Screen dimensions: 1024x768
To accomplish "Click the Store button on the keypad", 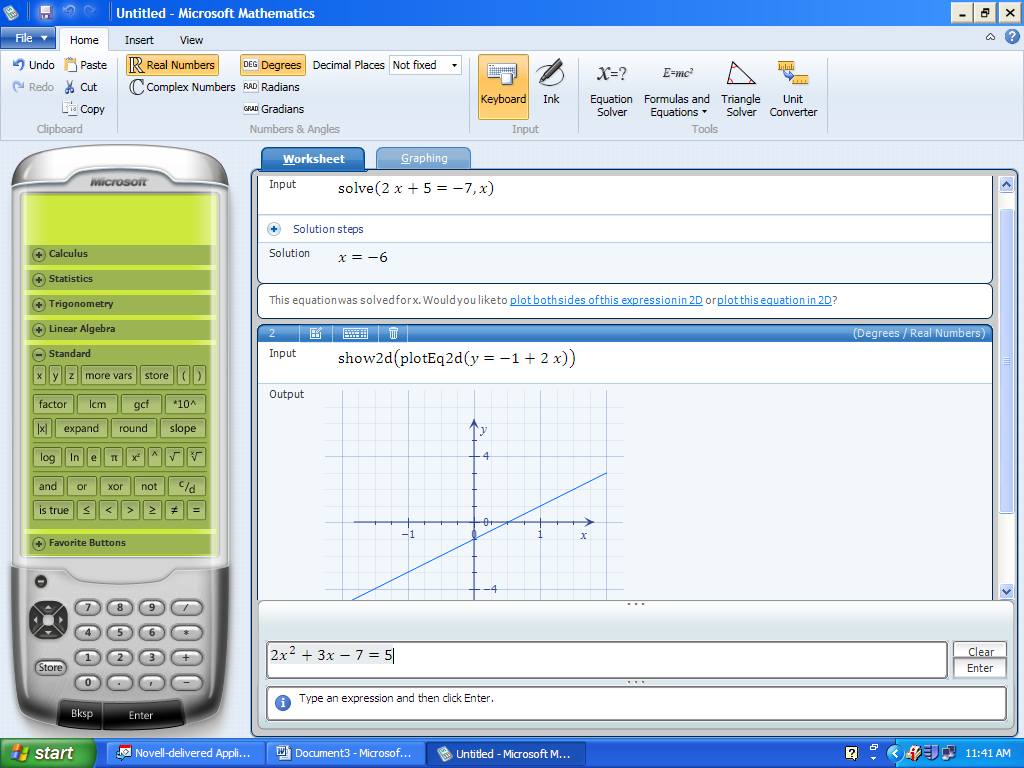I will tap(50, 667).
